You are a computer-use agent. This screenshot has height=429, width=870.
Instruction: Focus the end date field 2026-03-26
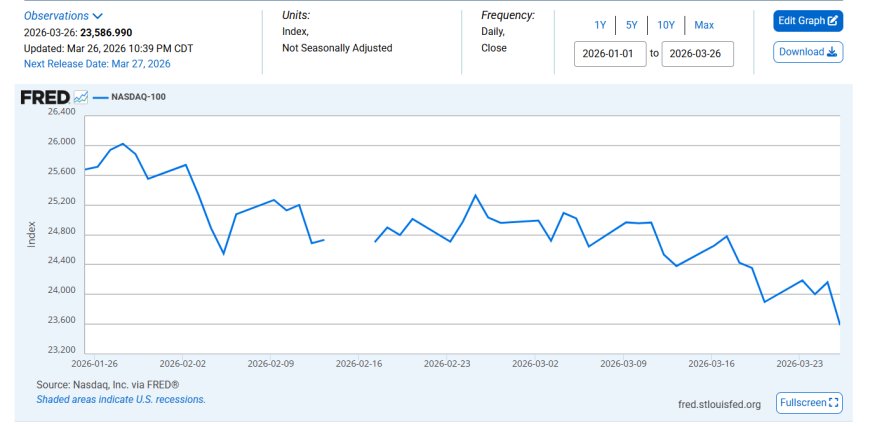tap(697, 54)
